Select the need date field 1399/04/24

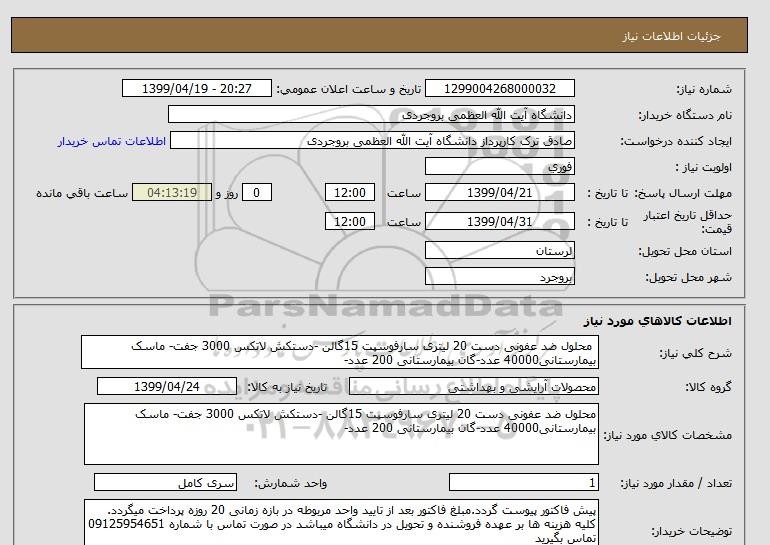167,386
